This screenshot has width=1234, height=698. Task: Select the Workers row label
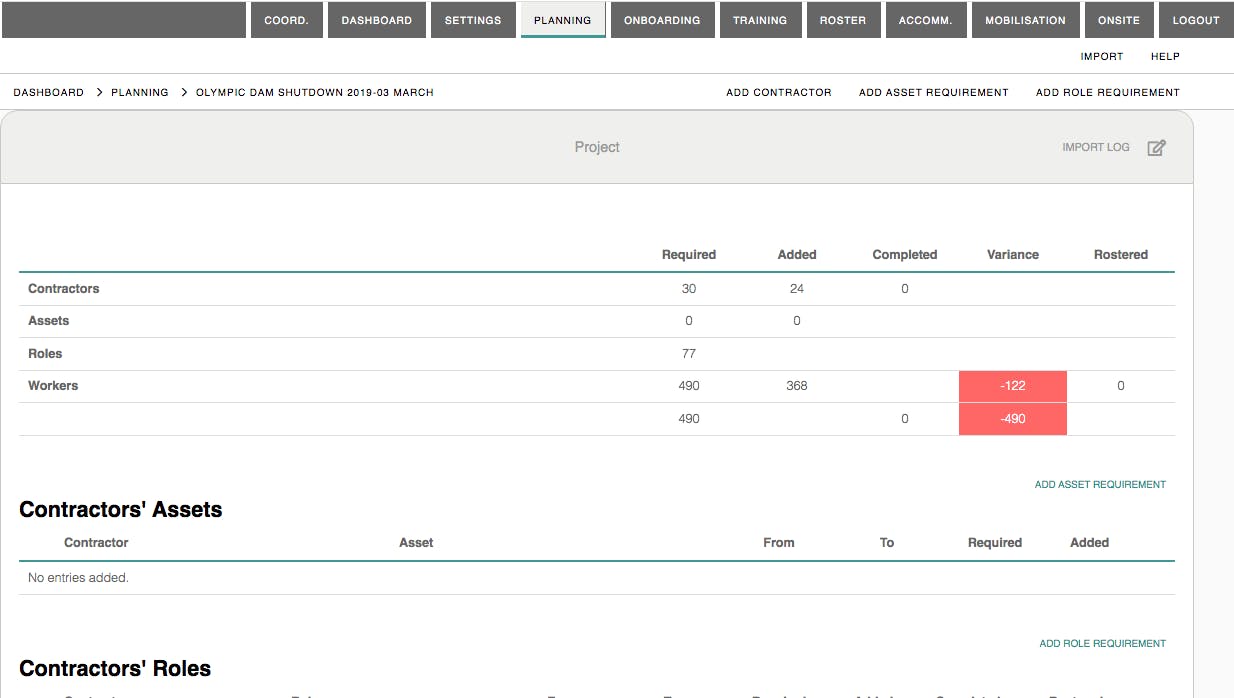pyautogui.click(x=53, y=385)
